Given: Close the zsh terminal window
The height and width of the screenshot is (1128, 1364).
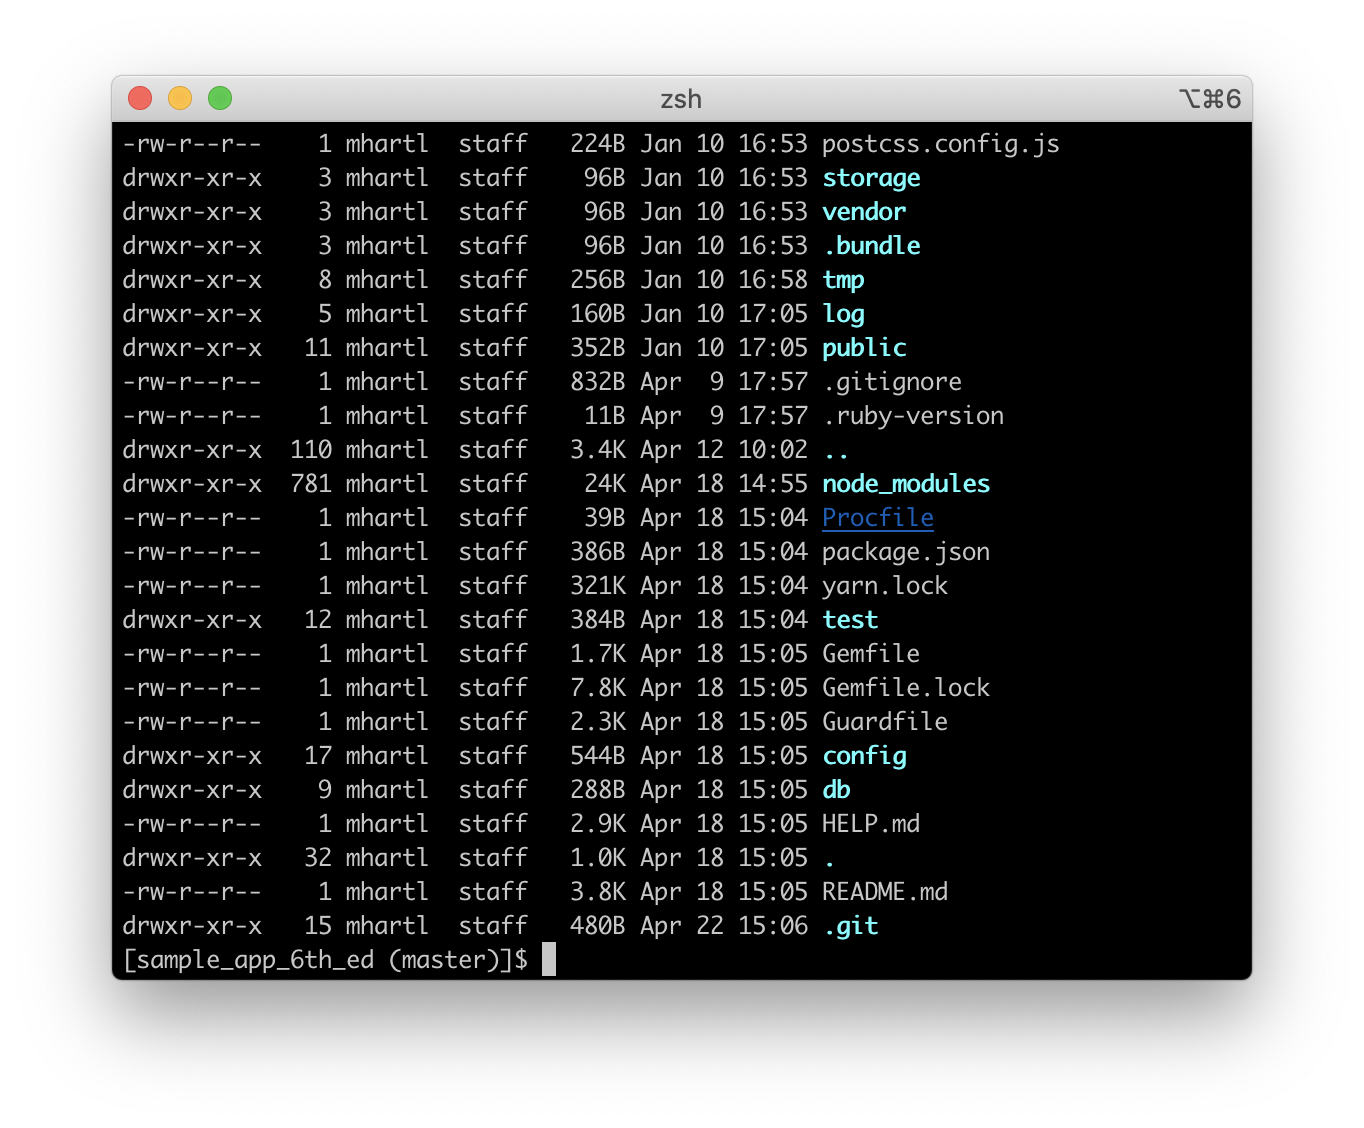Looking at the screenshot, I should 140,98.
